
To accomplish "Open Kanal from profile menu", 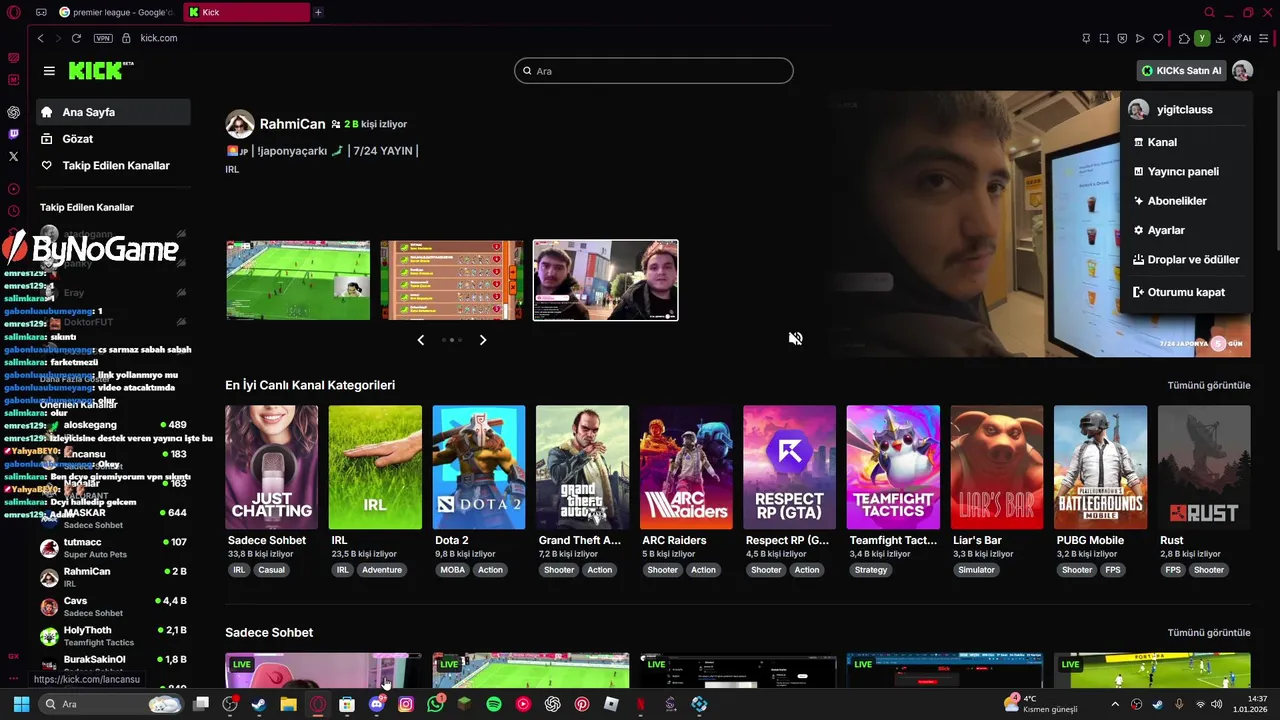I will point(1186,142).
